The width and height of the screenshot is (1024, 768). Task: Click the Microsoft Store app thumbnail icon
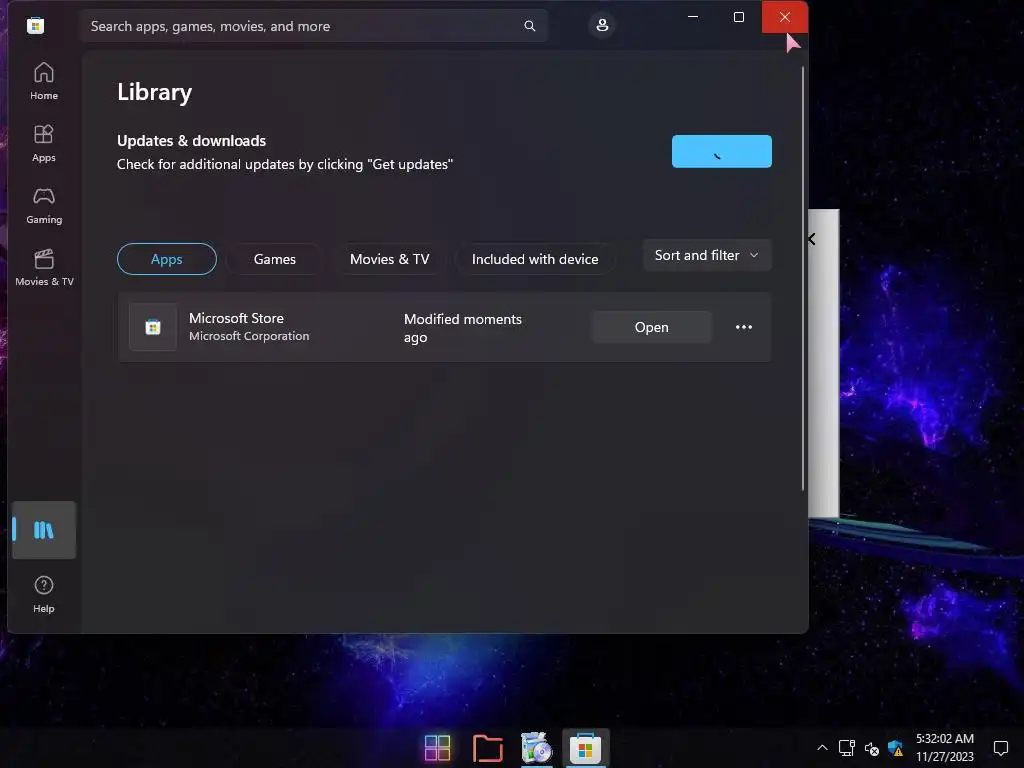point(153,327)
